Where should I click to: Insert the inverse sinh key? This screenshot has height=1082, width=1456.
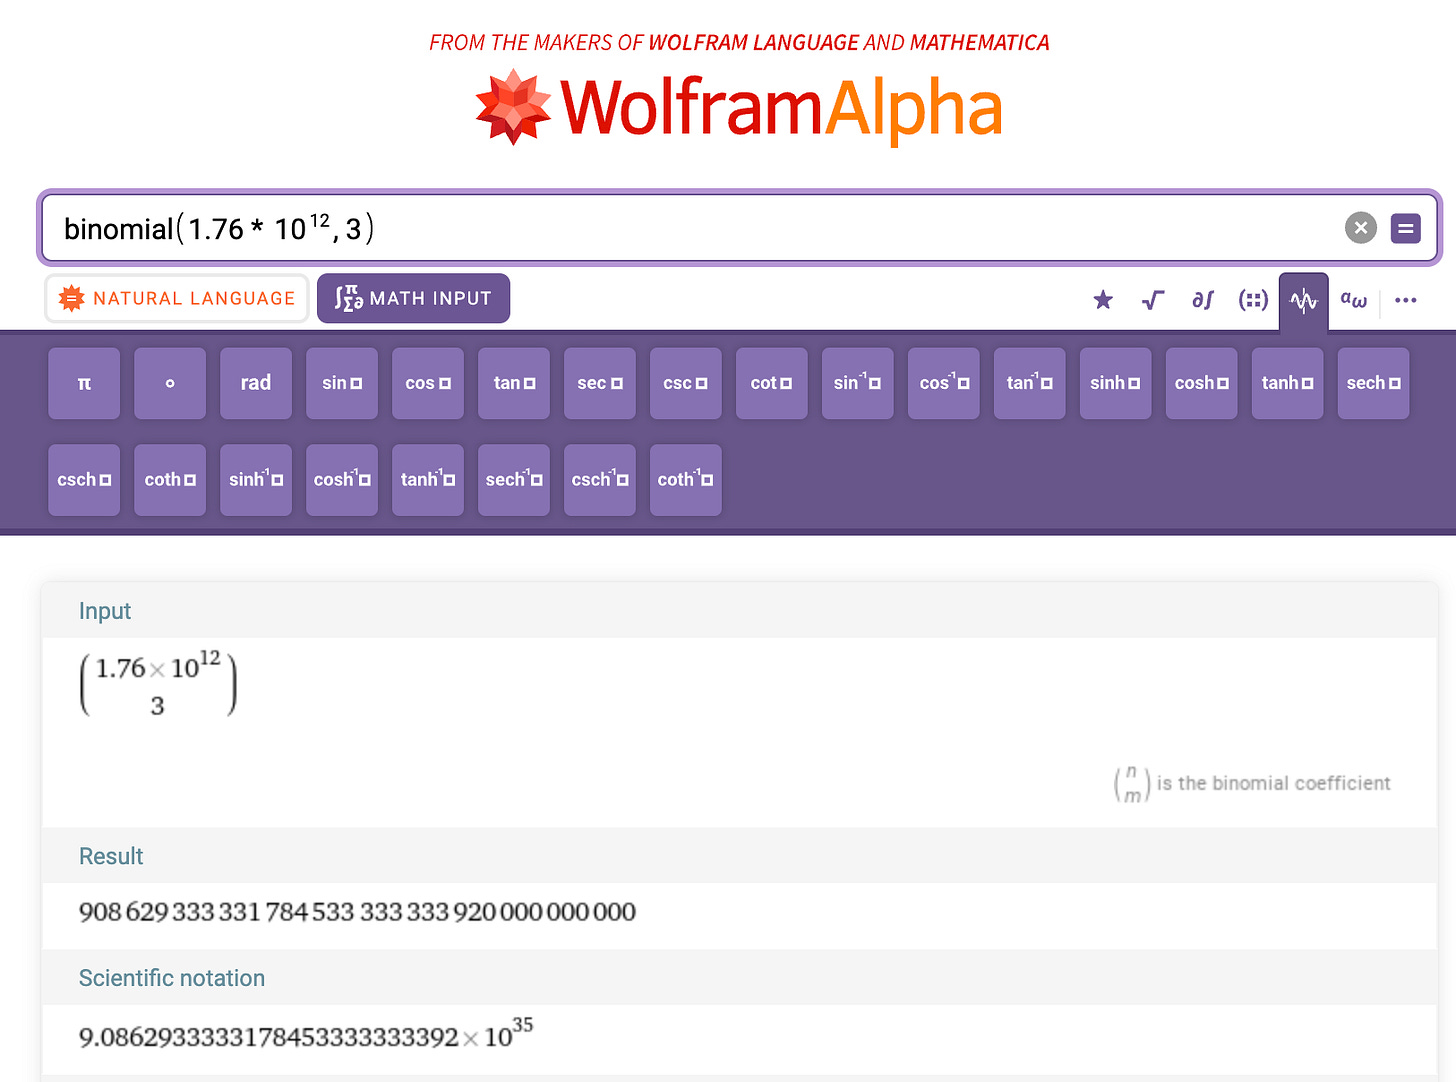pos(256,480)
